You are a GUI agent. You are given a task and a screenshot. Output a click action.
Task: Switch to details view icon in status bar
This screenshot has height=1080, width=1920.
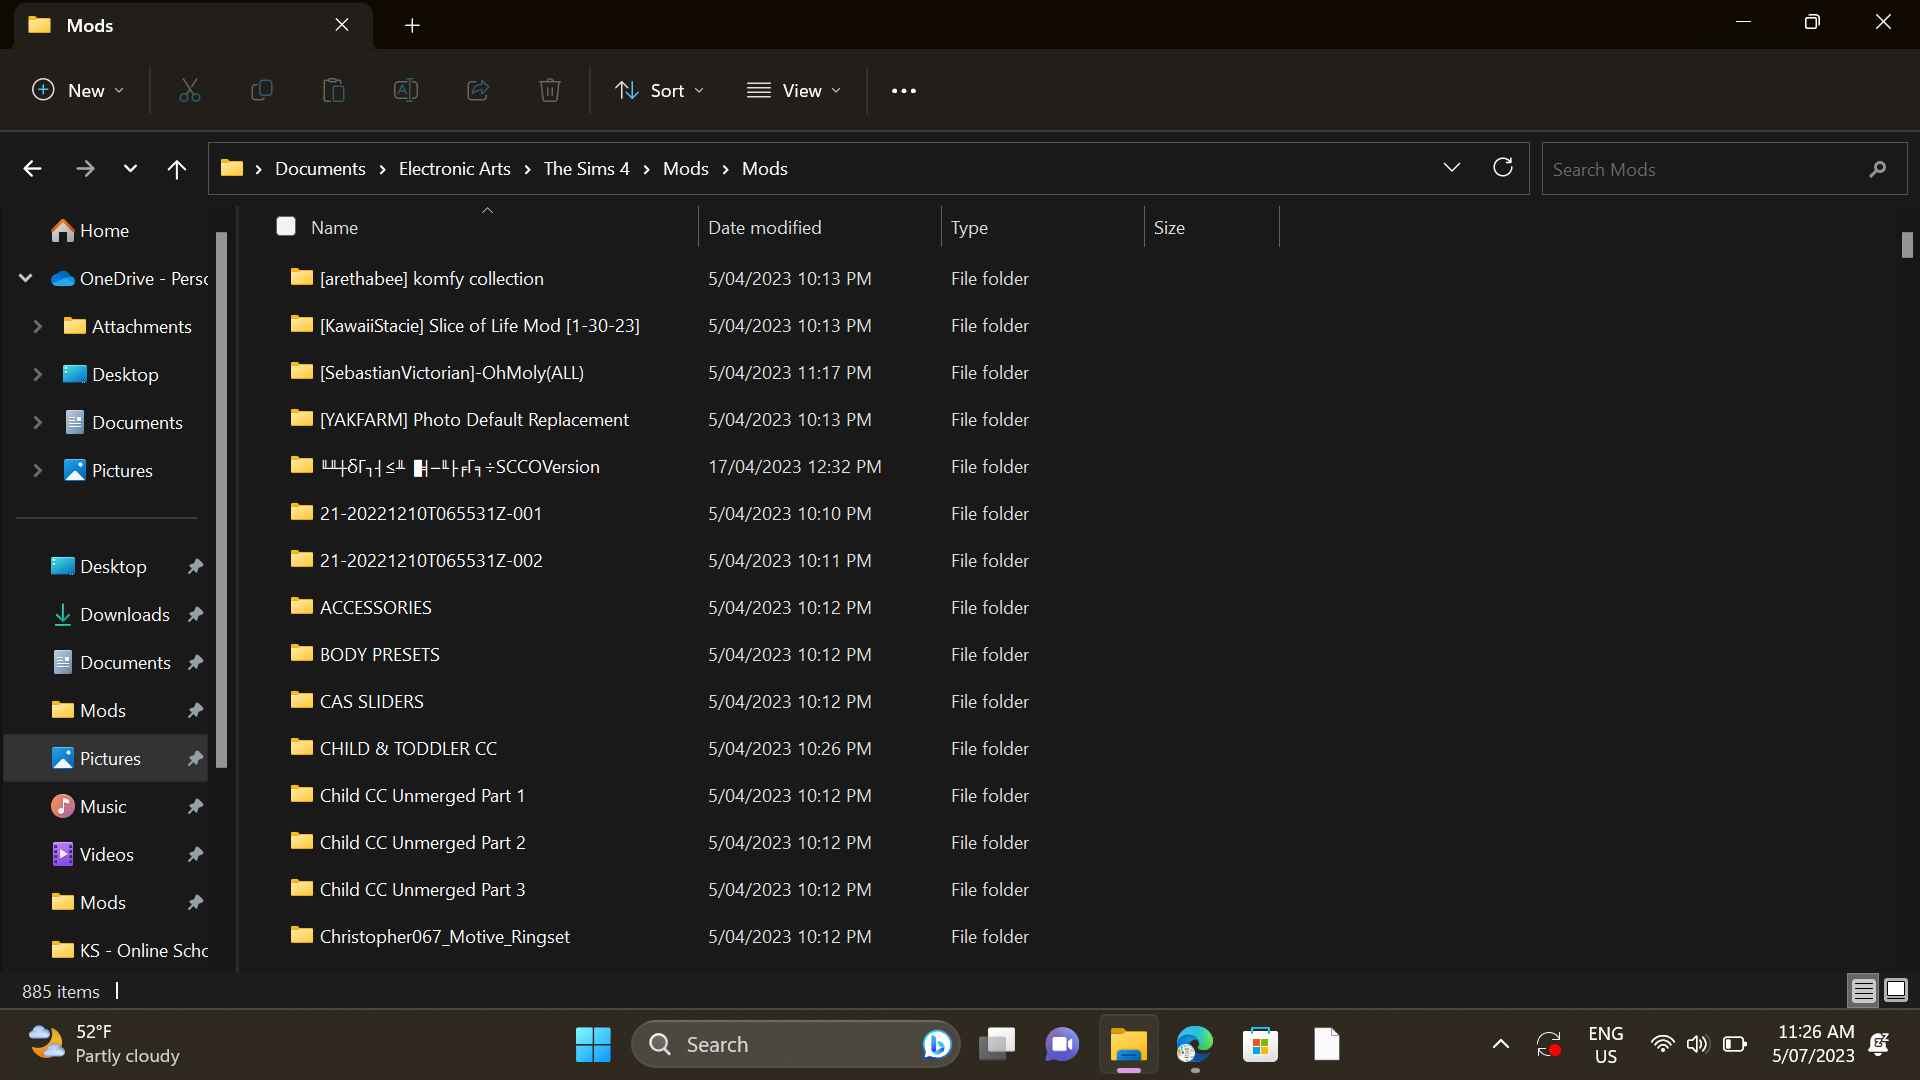click(1864, 991)
